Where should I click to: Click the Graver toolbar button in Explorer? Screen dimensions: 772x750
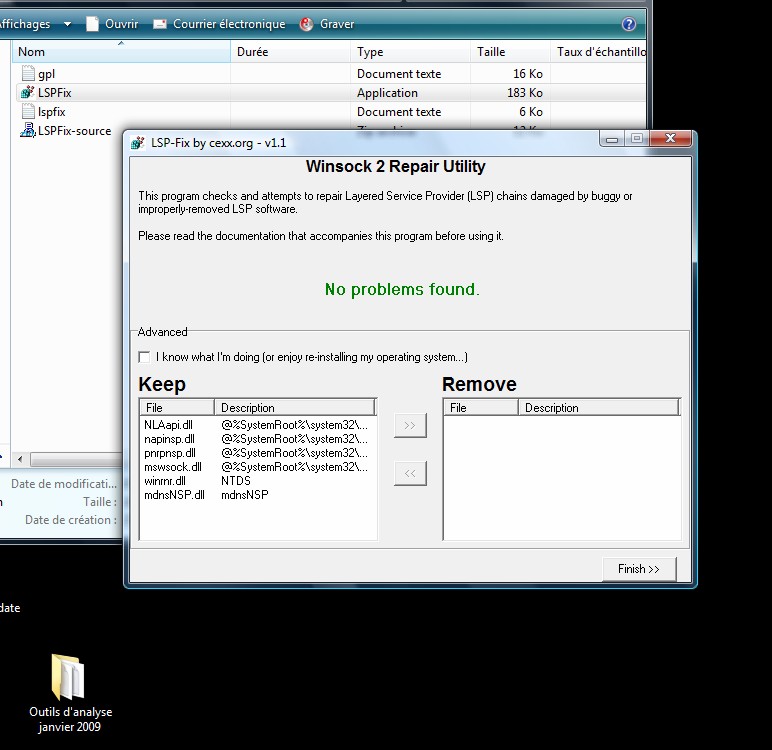327,24
